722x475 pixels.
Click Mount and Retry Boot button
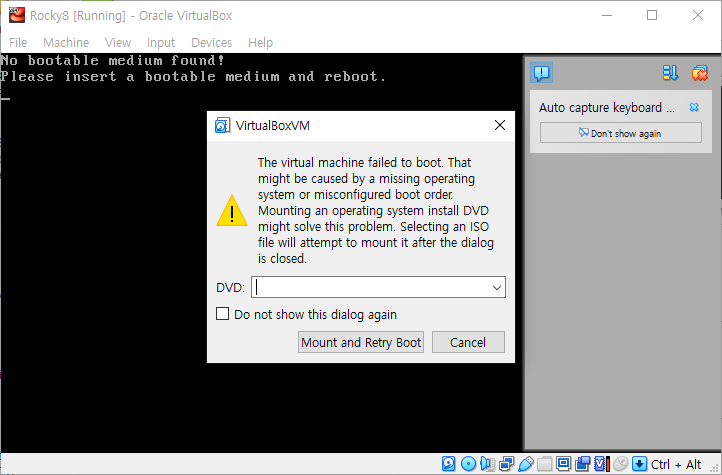(361, 342)
